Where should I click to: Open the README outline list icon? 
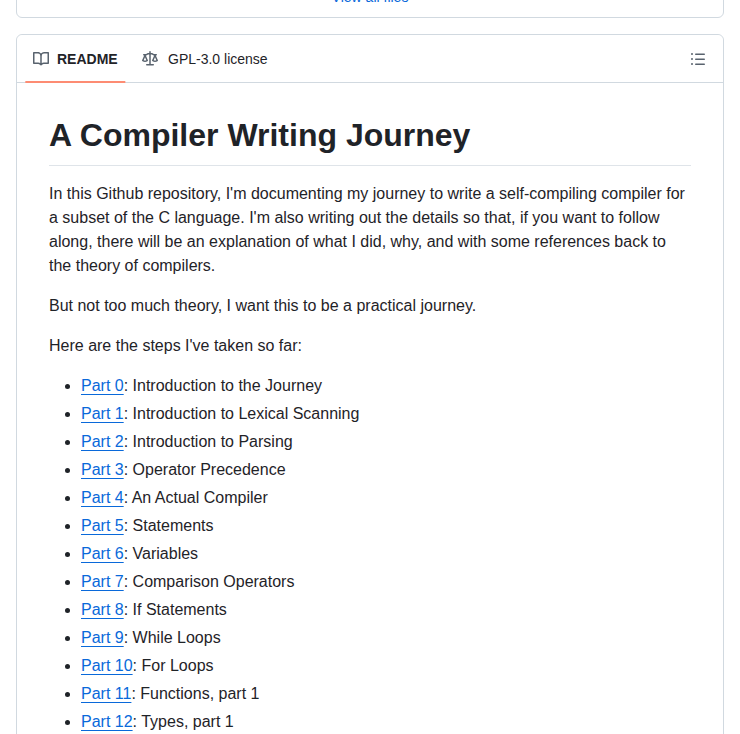(x=698, y=59)
